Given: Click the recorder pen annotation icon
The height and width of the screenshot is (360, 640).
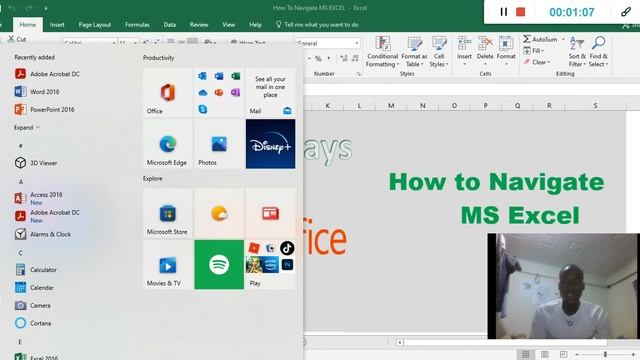Looking at the screenshot, I should [626, 12].
